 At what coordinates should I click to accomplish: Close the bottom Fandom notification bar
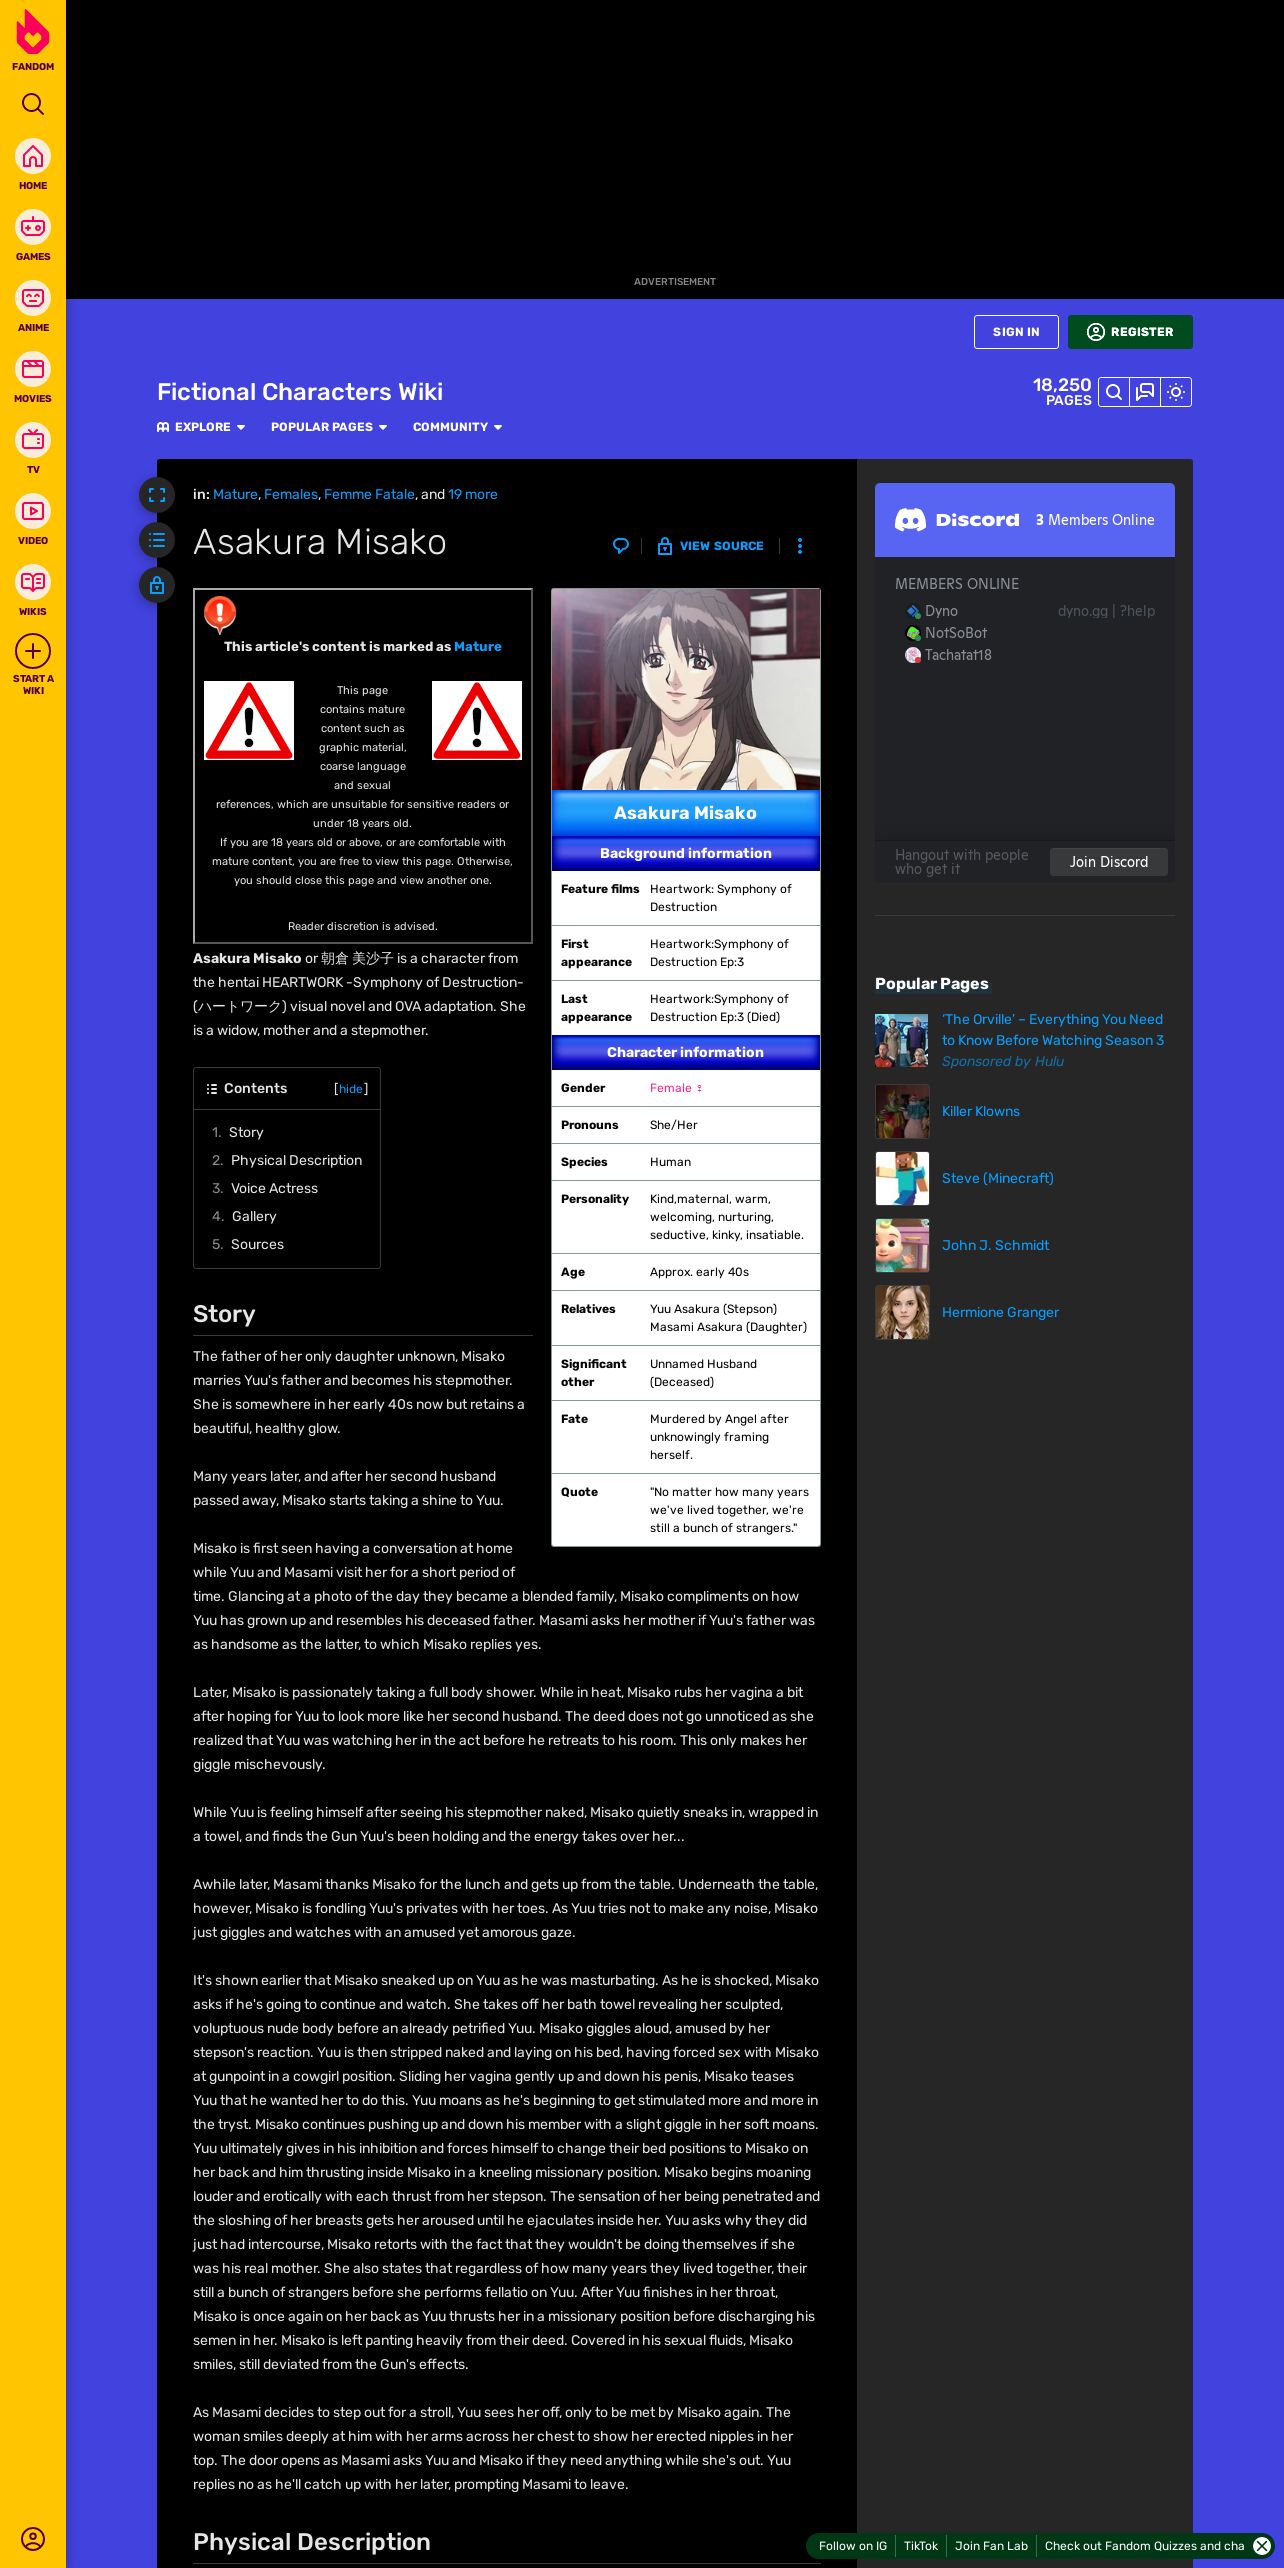coord(1262,2546)
